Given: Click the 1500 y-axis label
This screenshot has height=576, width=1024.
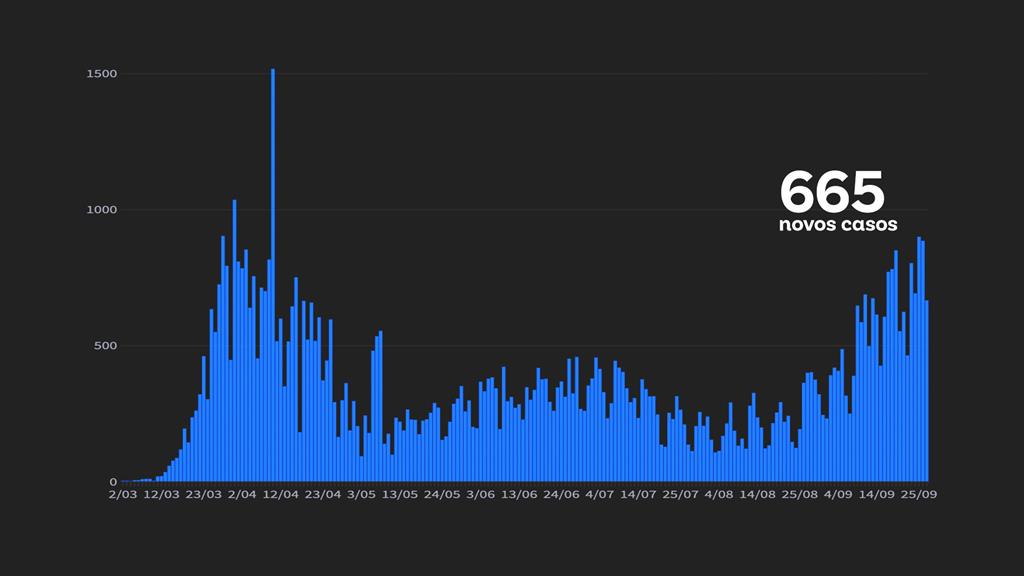Looking at the screenshot, I should coord(101,74).
